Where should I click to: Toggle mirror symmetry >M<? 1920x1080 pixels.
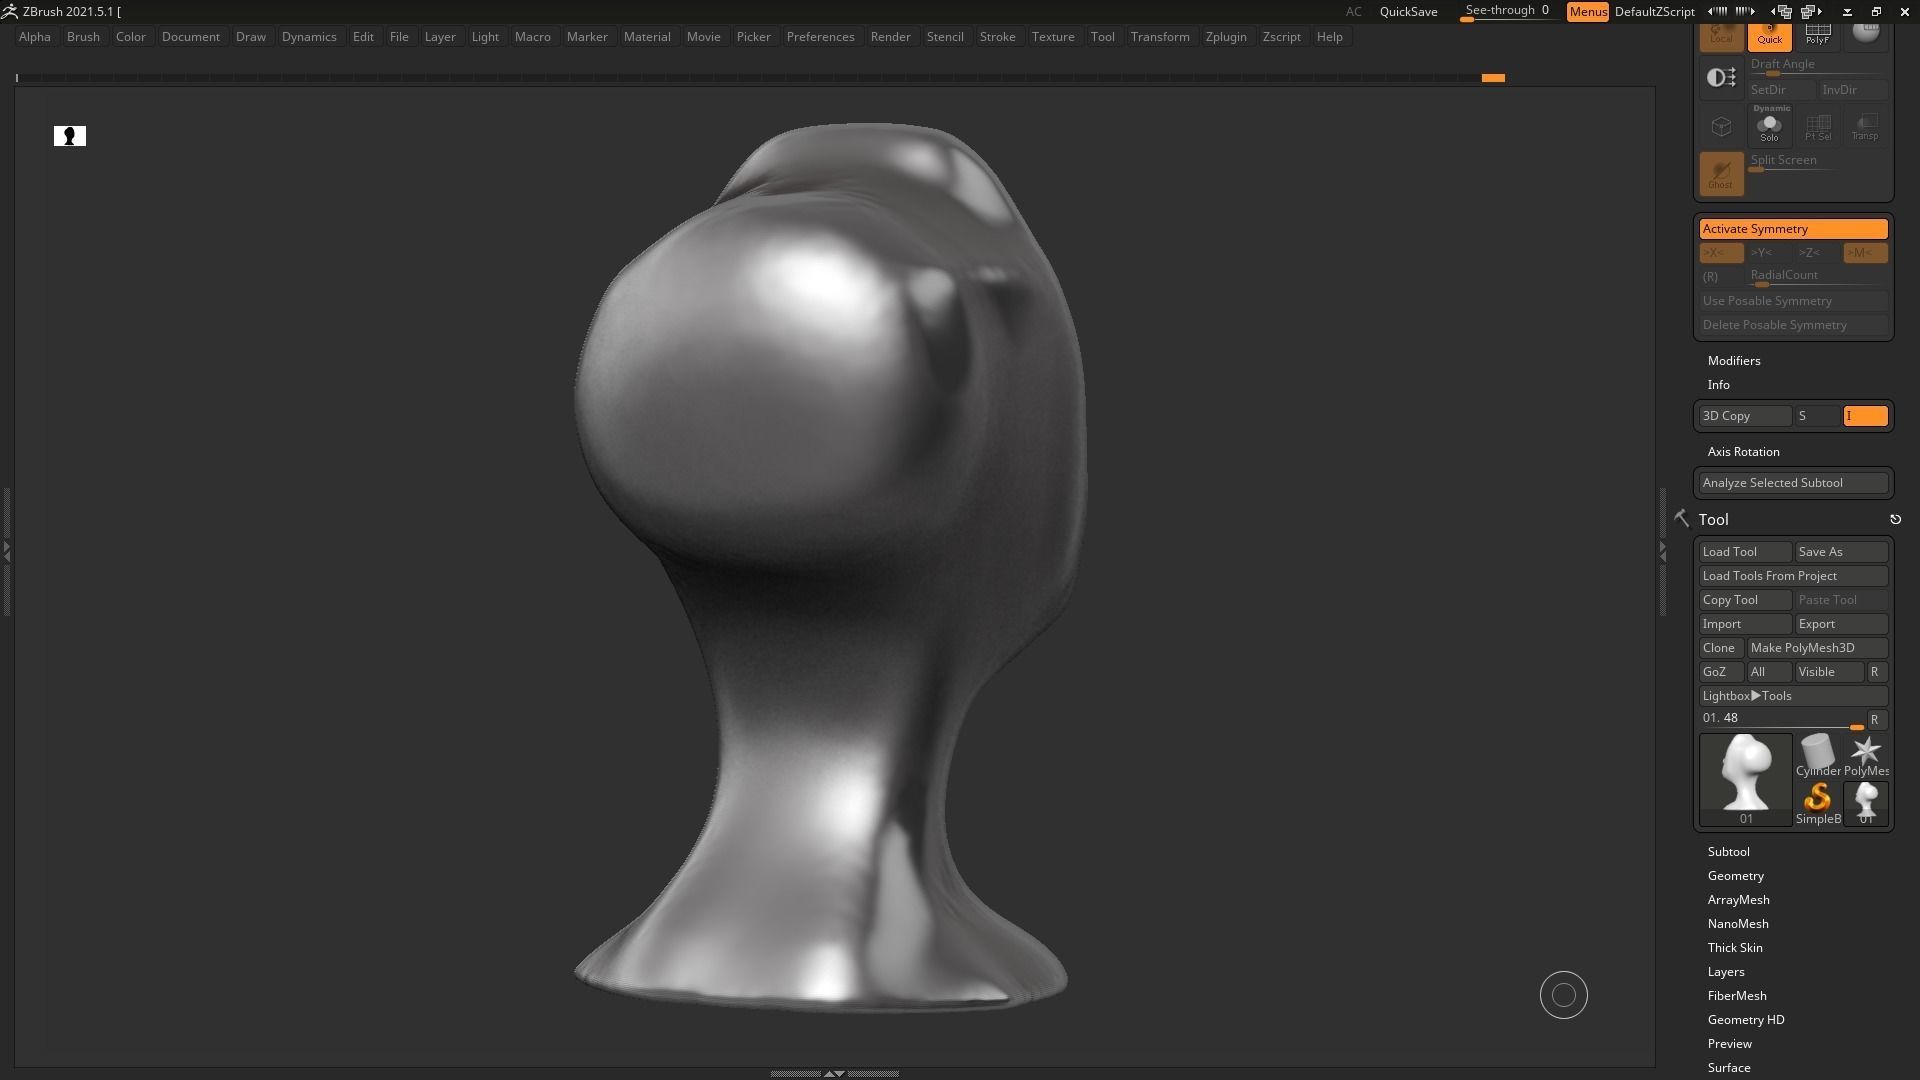1866,253
